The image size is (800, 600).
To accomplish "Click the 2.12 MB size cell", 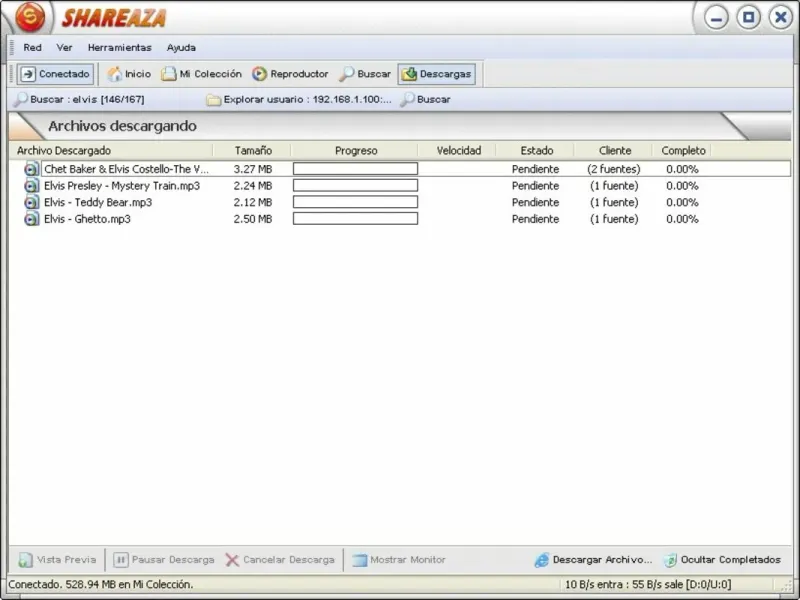I will tap(253, 203).
